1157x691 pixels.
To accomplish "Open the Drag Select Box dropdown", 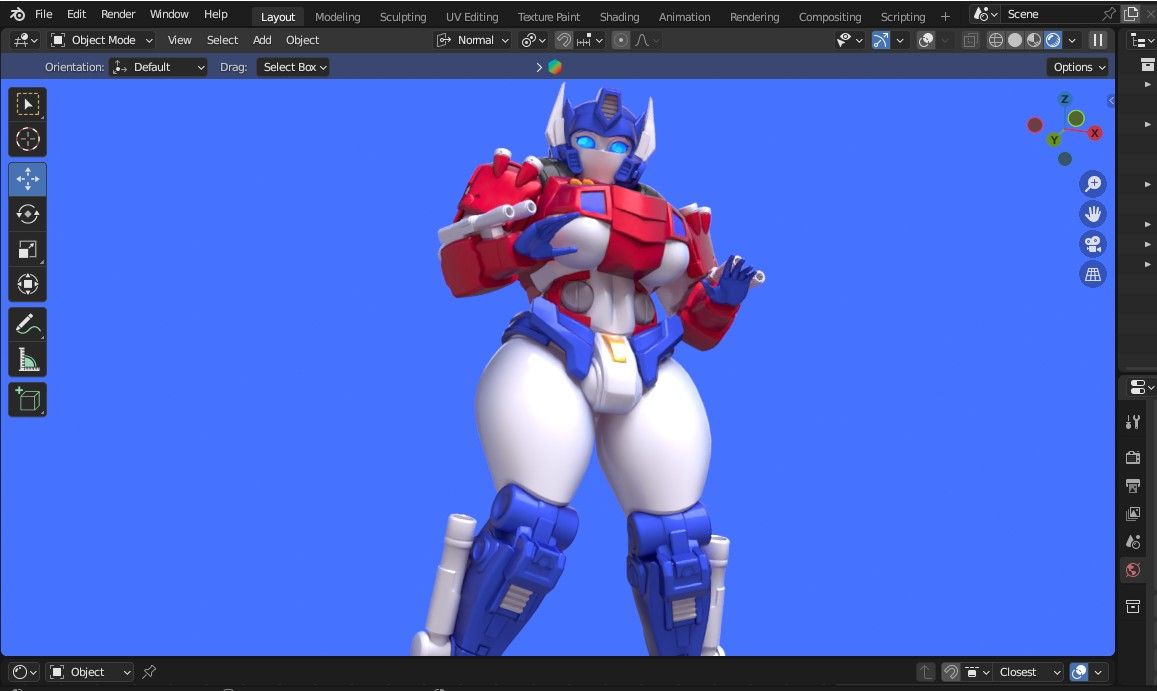I will 293,67.
